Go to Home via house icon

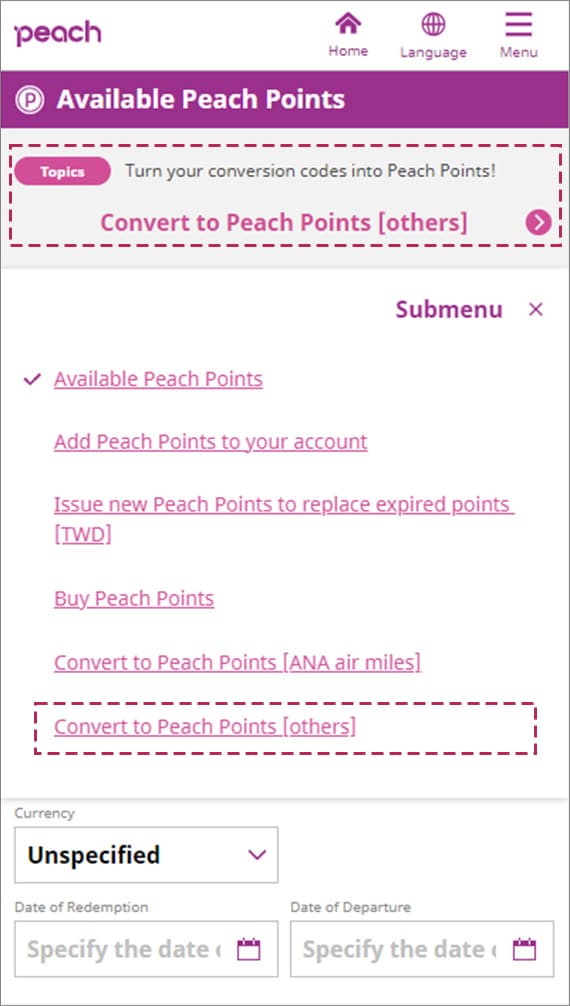(x=348, y=24)
